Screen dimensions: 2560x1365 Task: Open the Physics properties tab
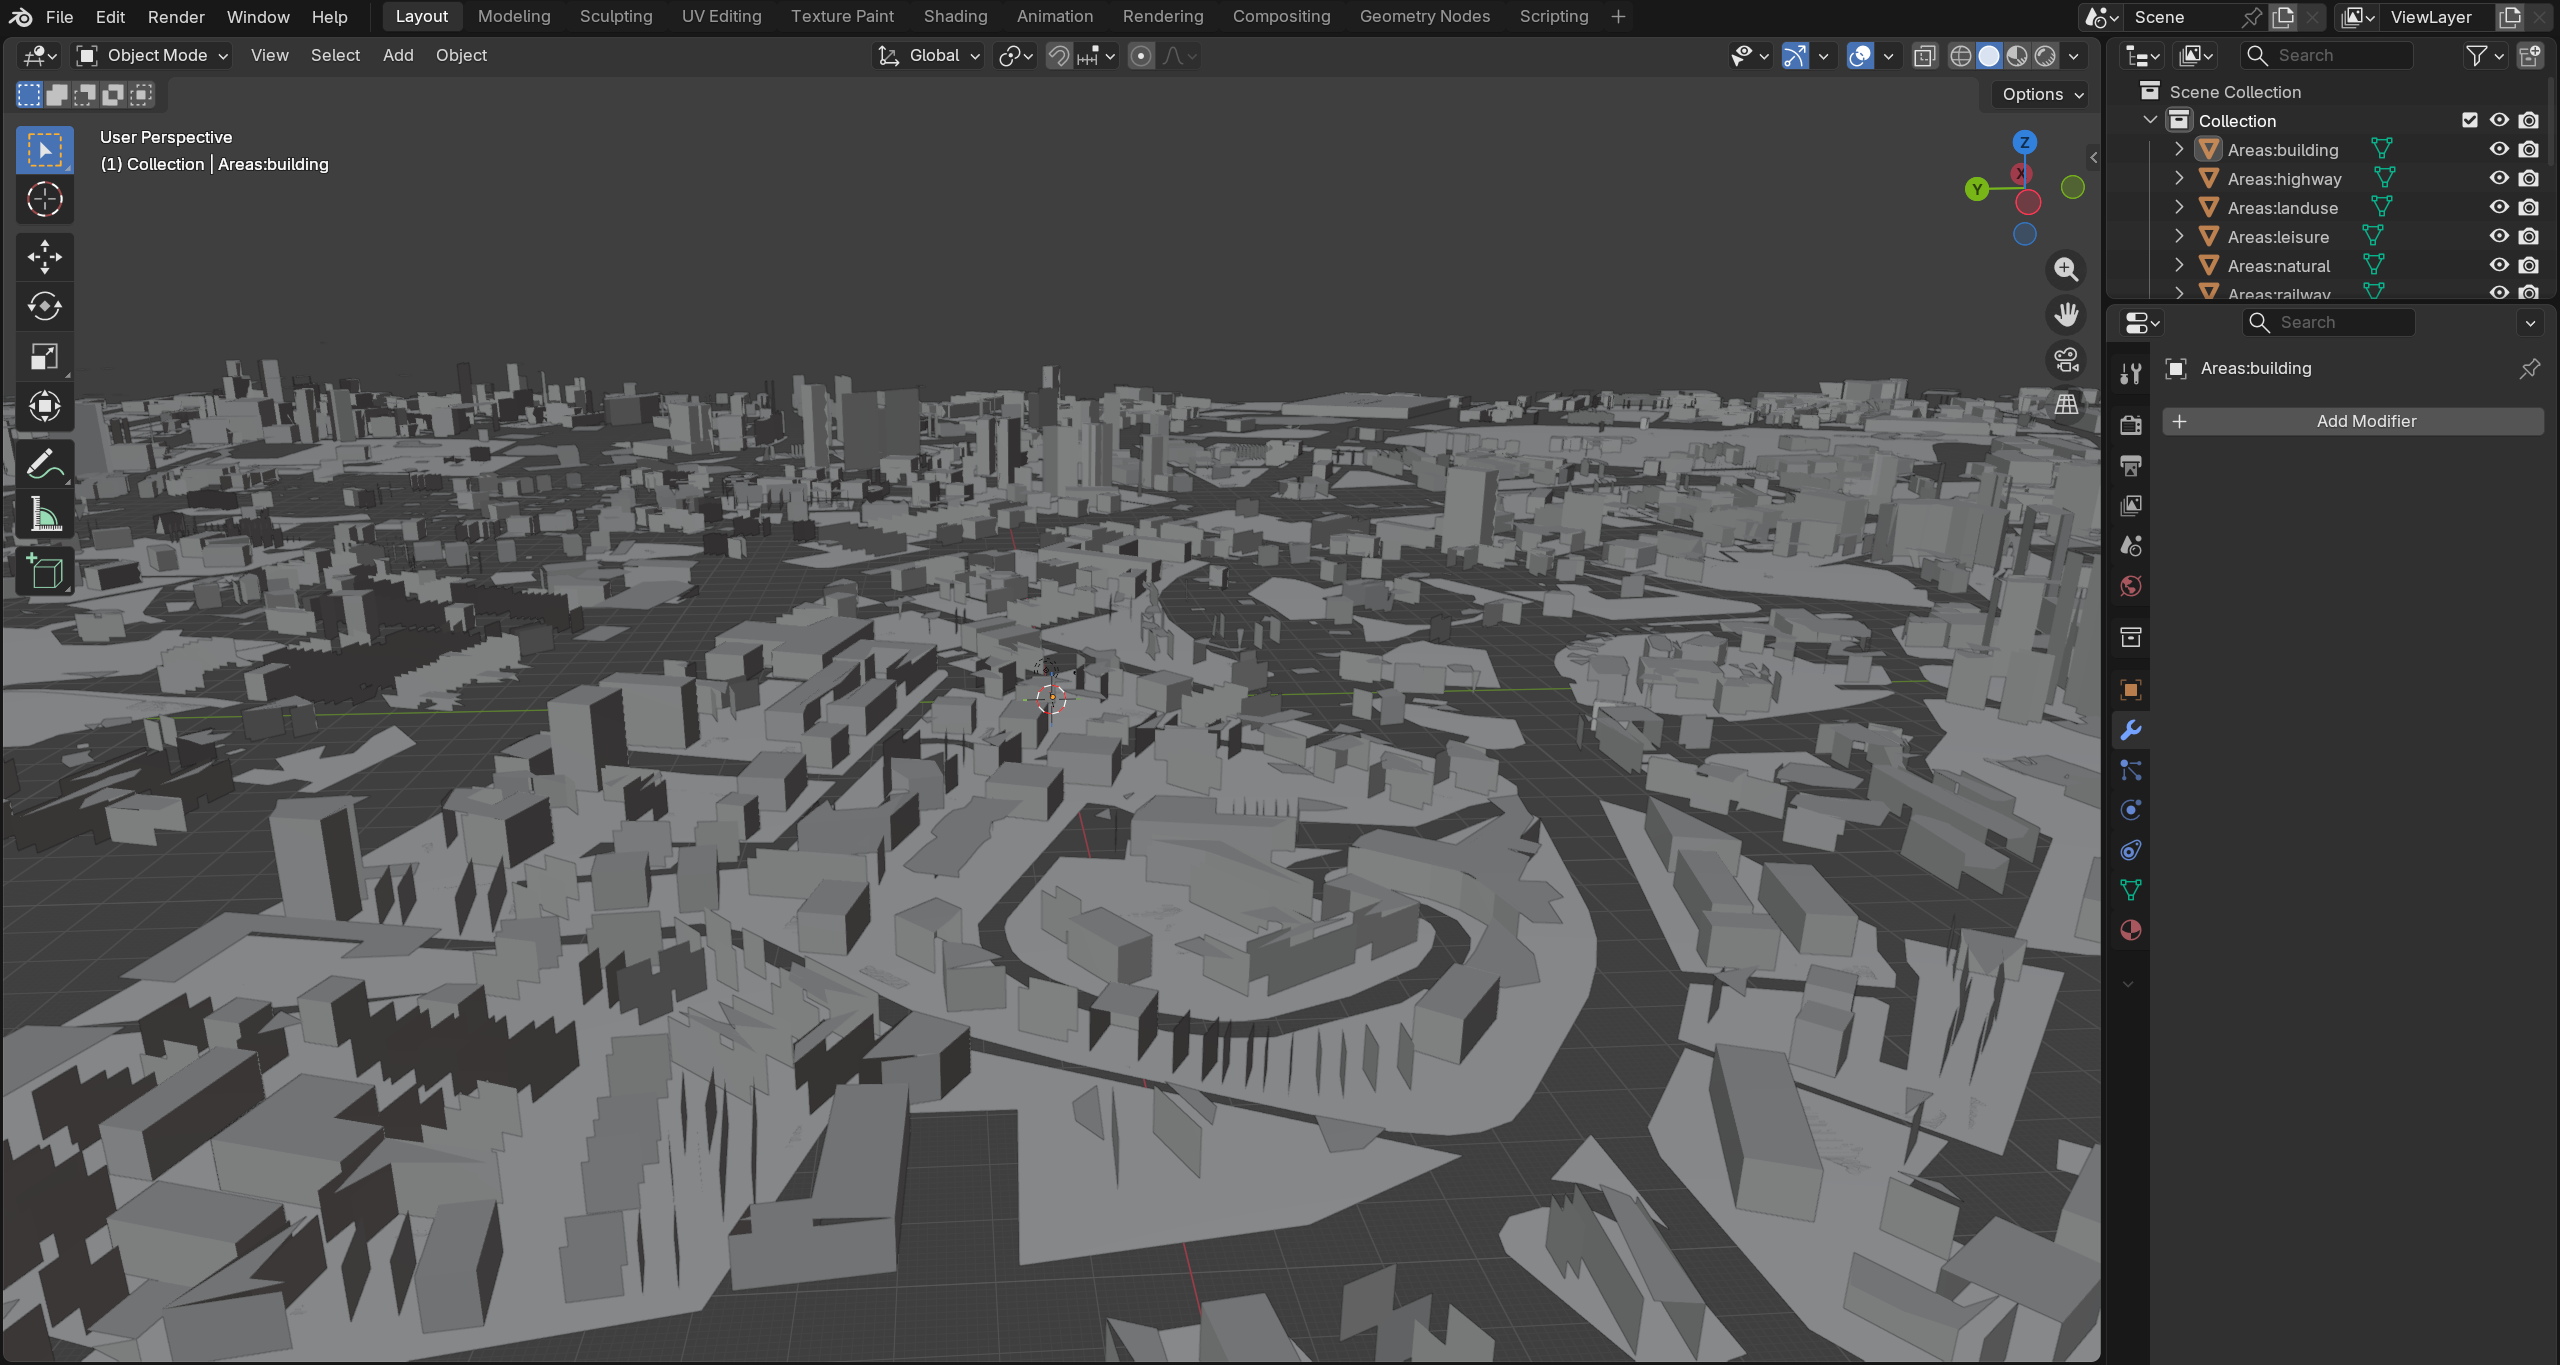(2130, 810)
